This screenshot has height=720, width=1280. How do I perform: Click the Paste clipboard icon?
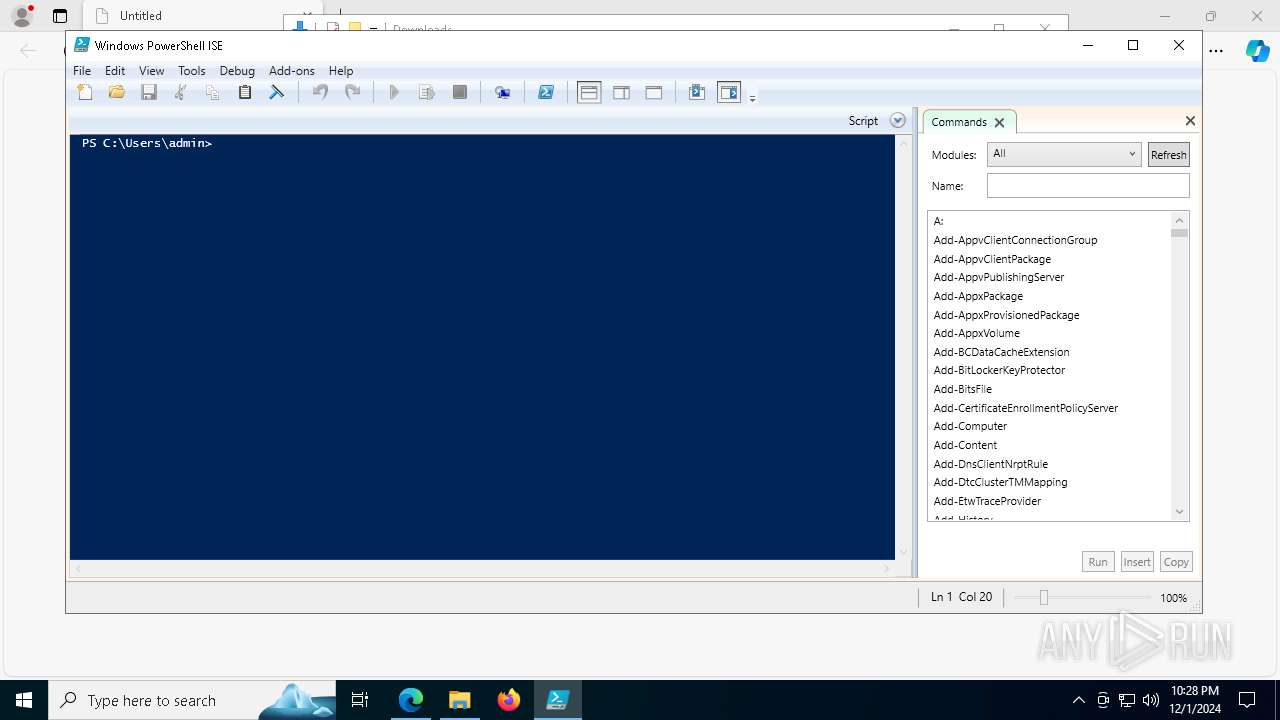(x=245, y=93)
